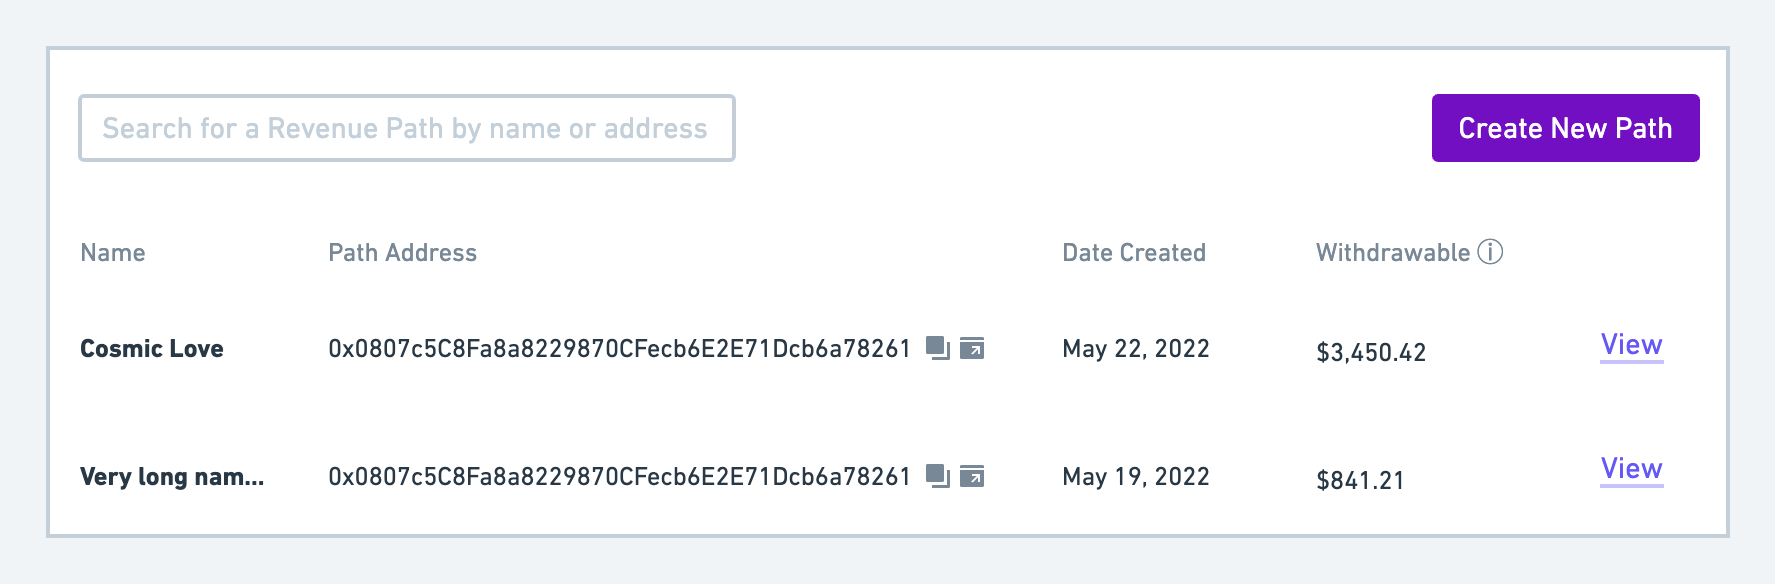Open Very long nam... address externally
The width and height of the screenshot is (1775, 584).
point(972,476)
